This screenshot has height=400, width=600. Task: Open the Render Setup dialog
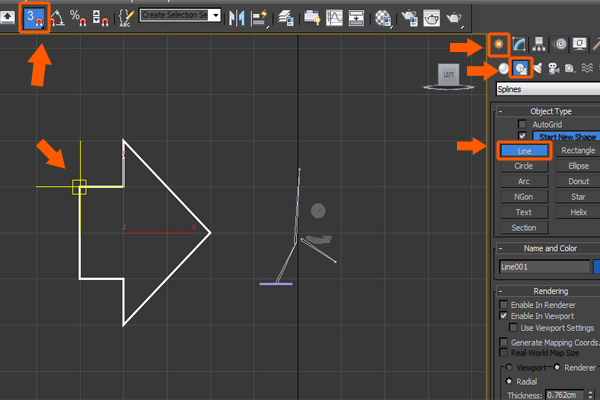(410, 18)
